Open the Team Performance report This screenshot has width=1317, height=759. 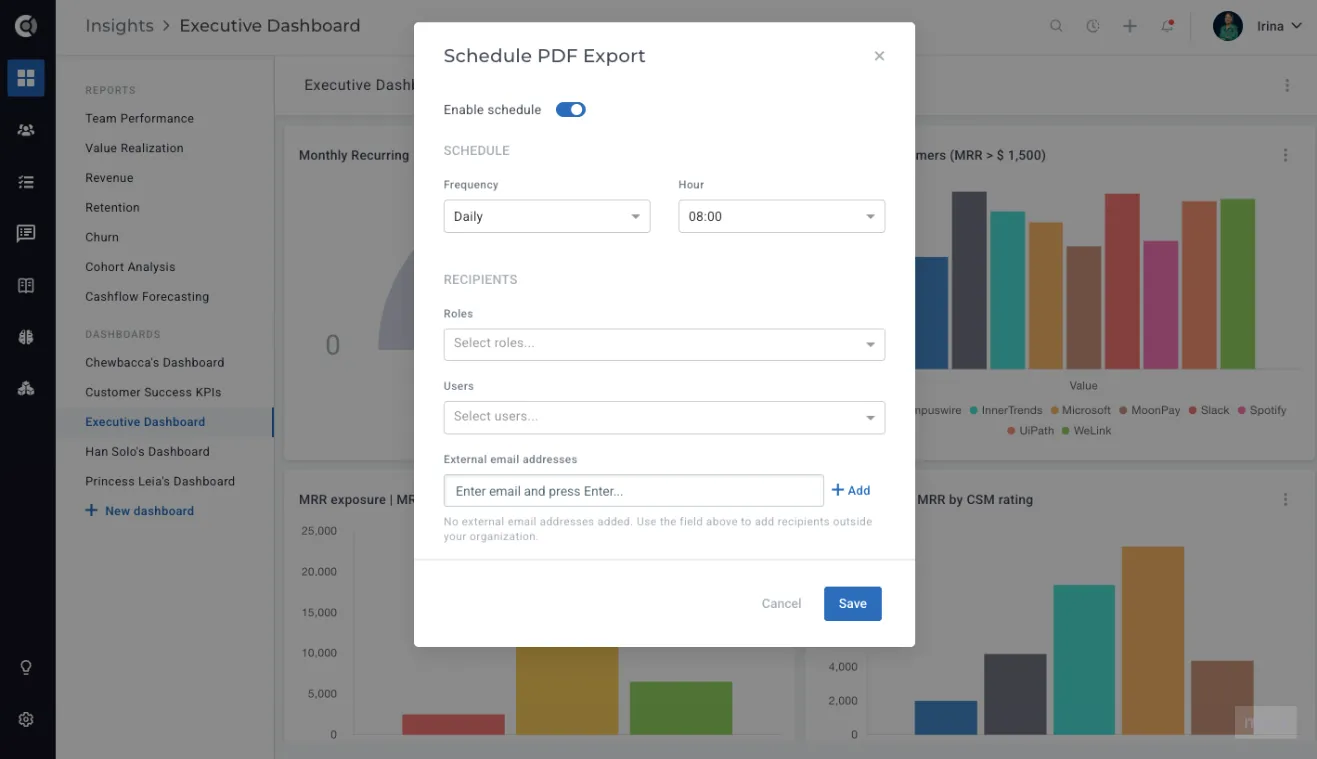coord(140,118)
